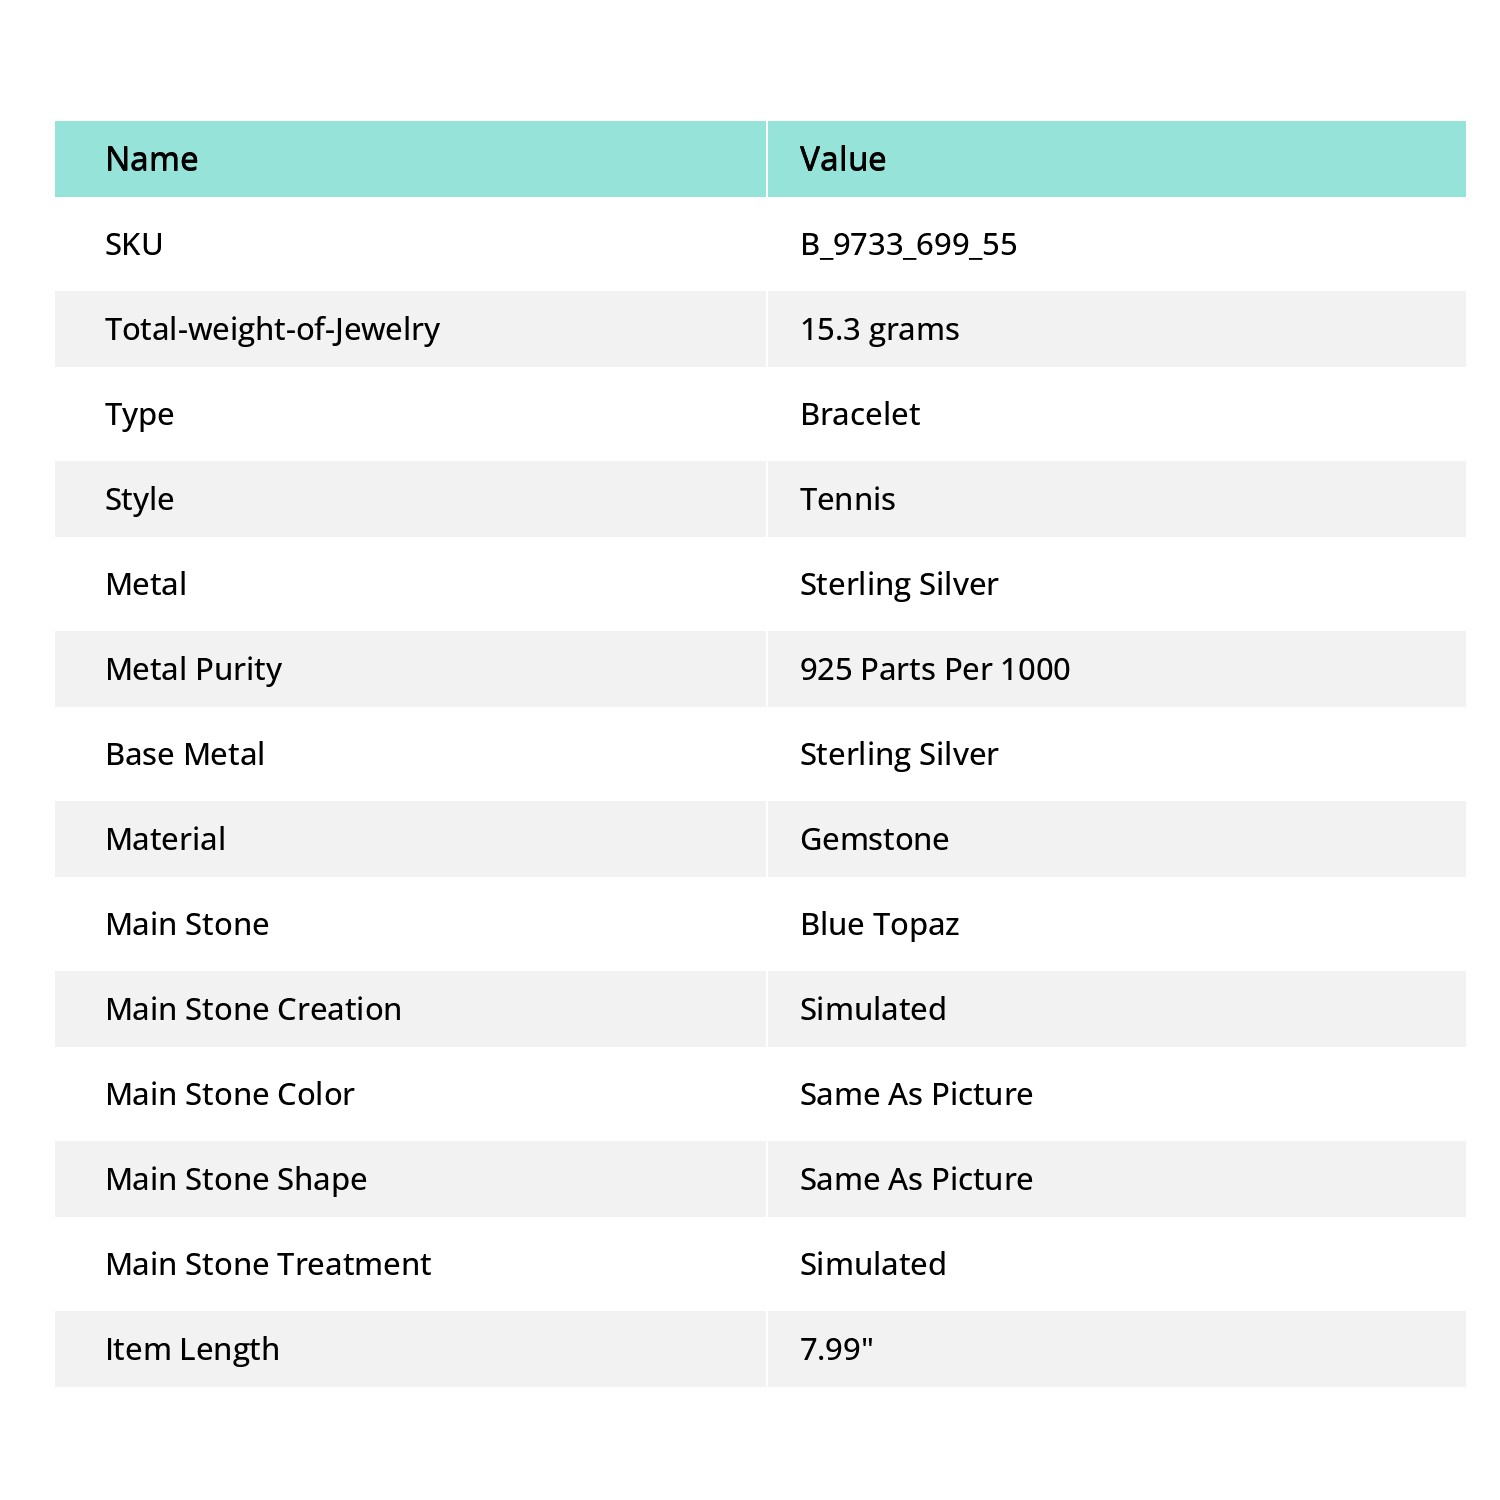The height and width of the screenshot is (1500, 1500).
Task: Select the Blue Topaz value
Action: [879, 924]
